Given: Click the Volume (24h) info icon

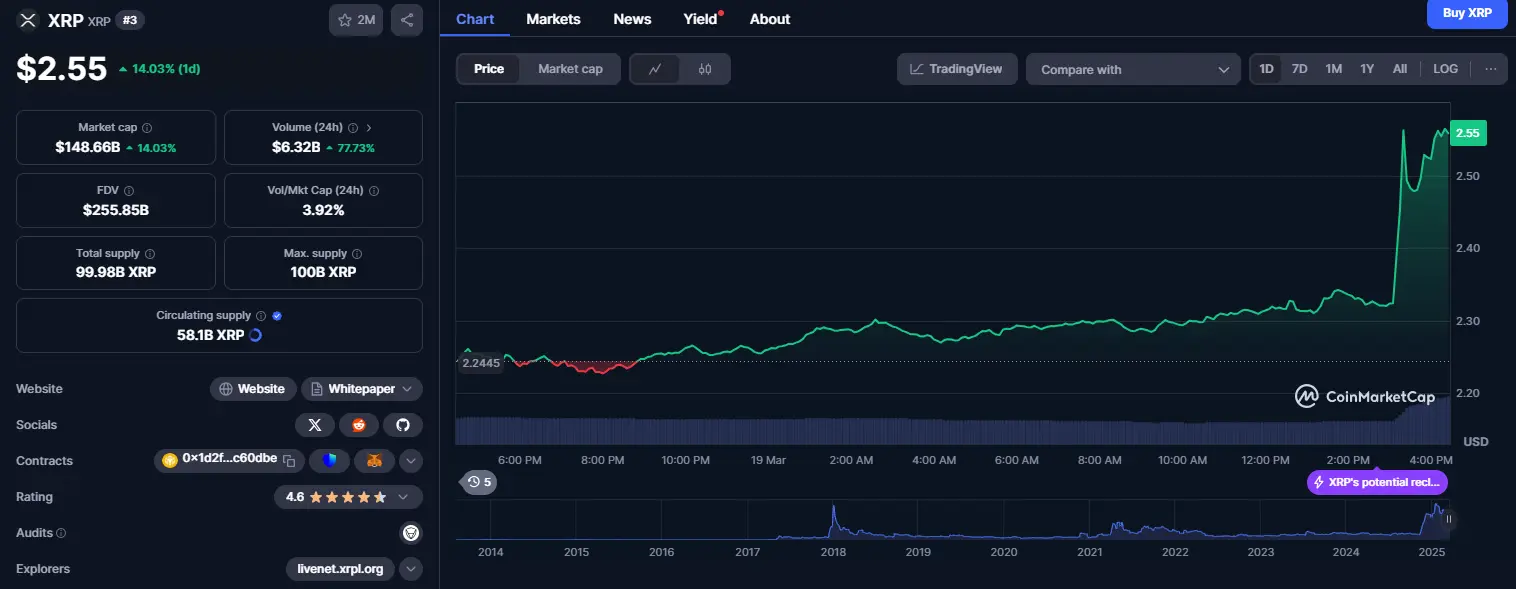Looking at the screenshot, I should tap(353, 128).
